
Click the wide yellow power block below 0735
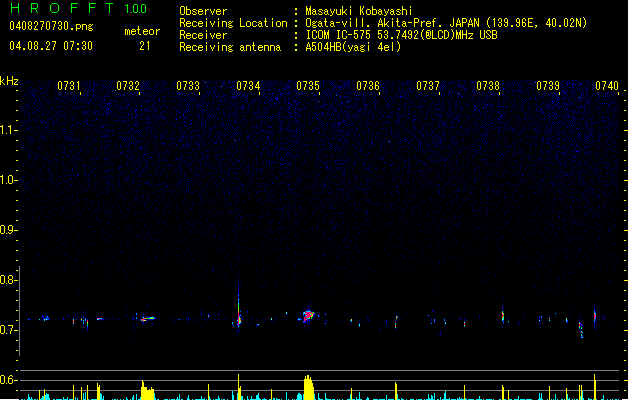click(308, 387)
